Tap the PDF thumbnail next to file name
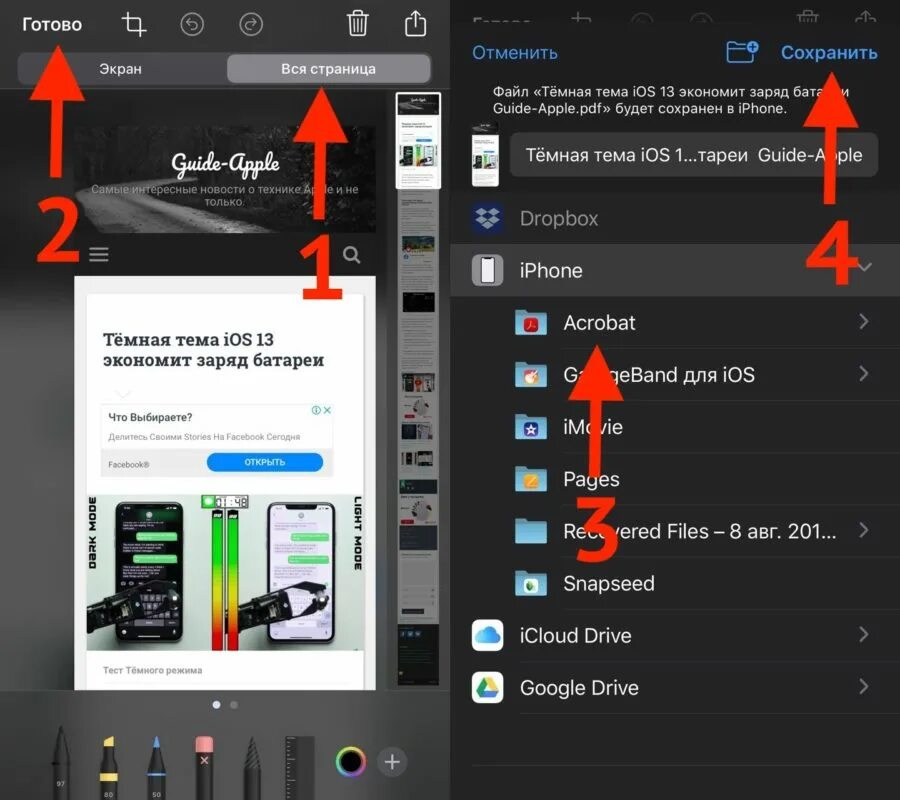Image resolution: width=900 pixels, height=800 pixels. [485, 154]
